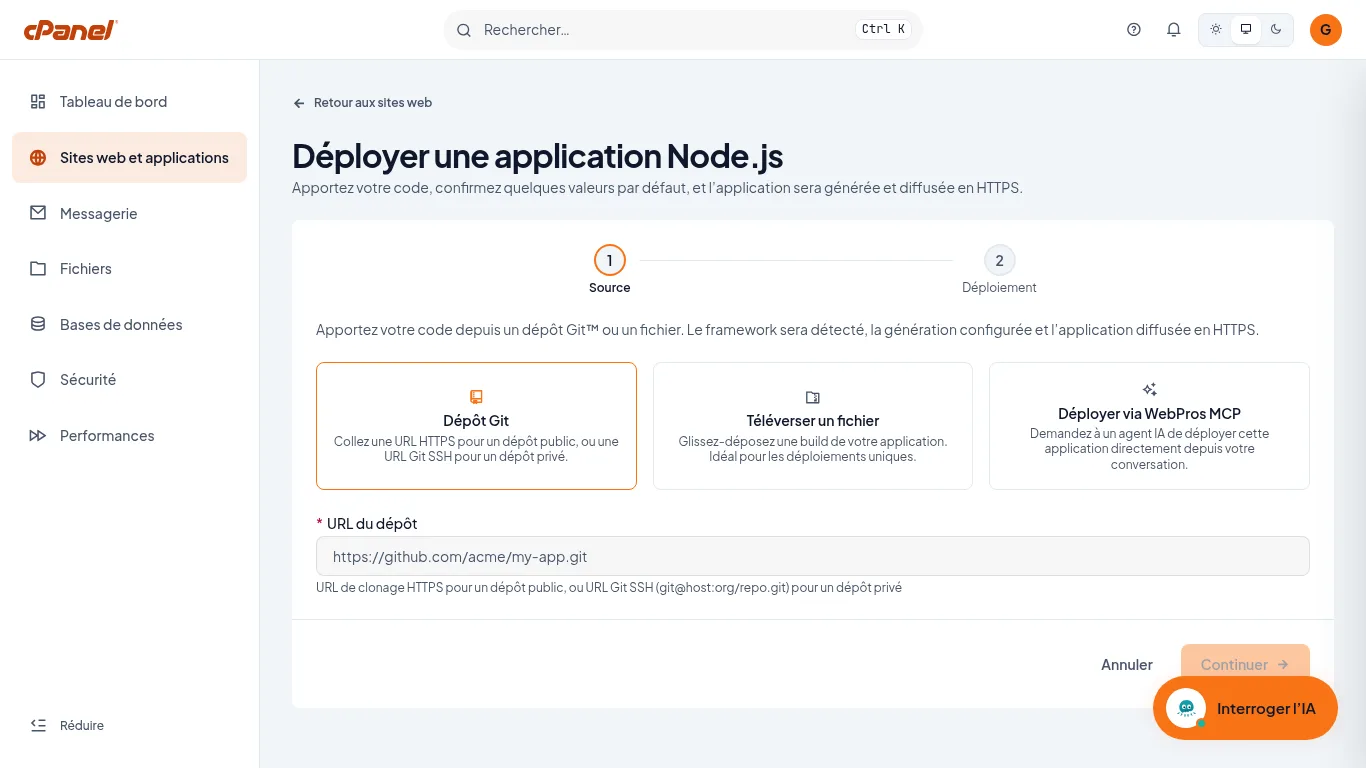This screenshot has height=768, width=1366.
Task: Click the shield Sécurité icon
Action: 38,380
